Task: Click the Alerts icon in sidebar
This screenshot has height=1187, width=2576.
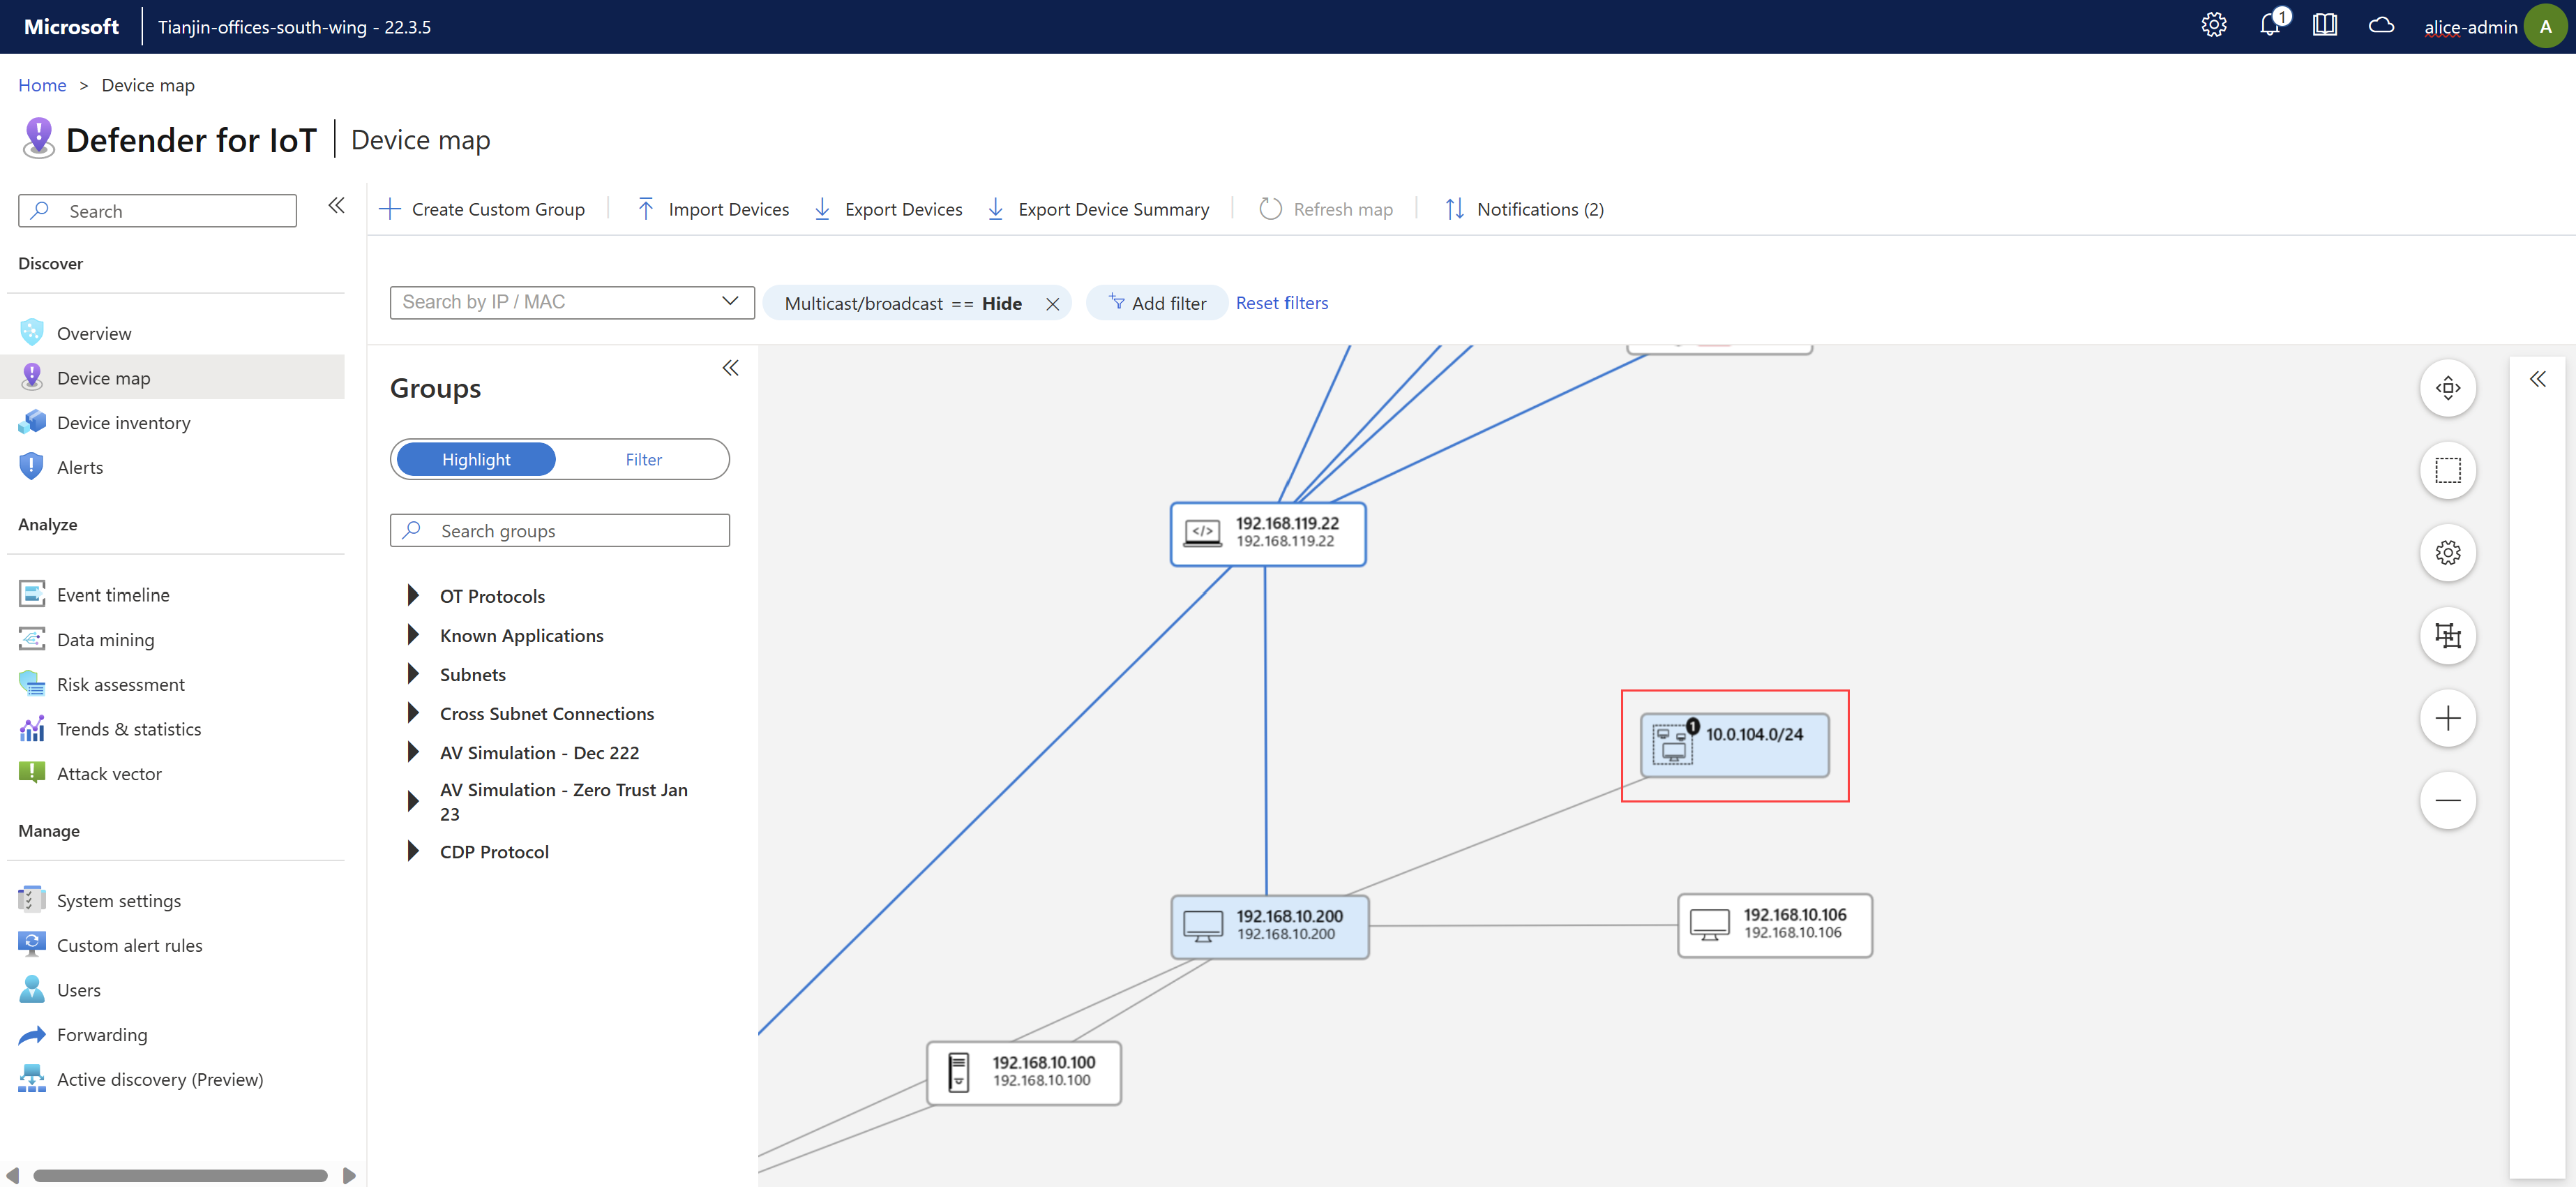Action: [31, 465]
